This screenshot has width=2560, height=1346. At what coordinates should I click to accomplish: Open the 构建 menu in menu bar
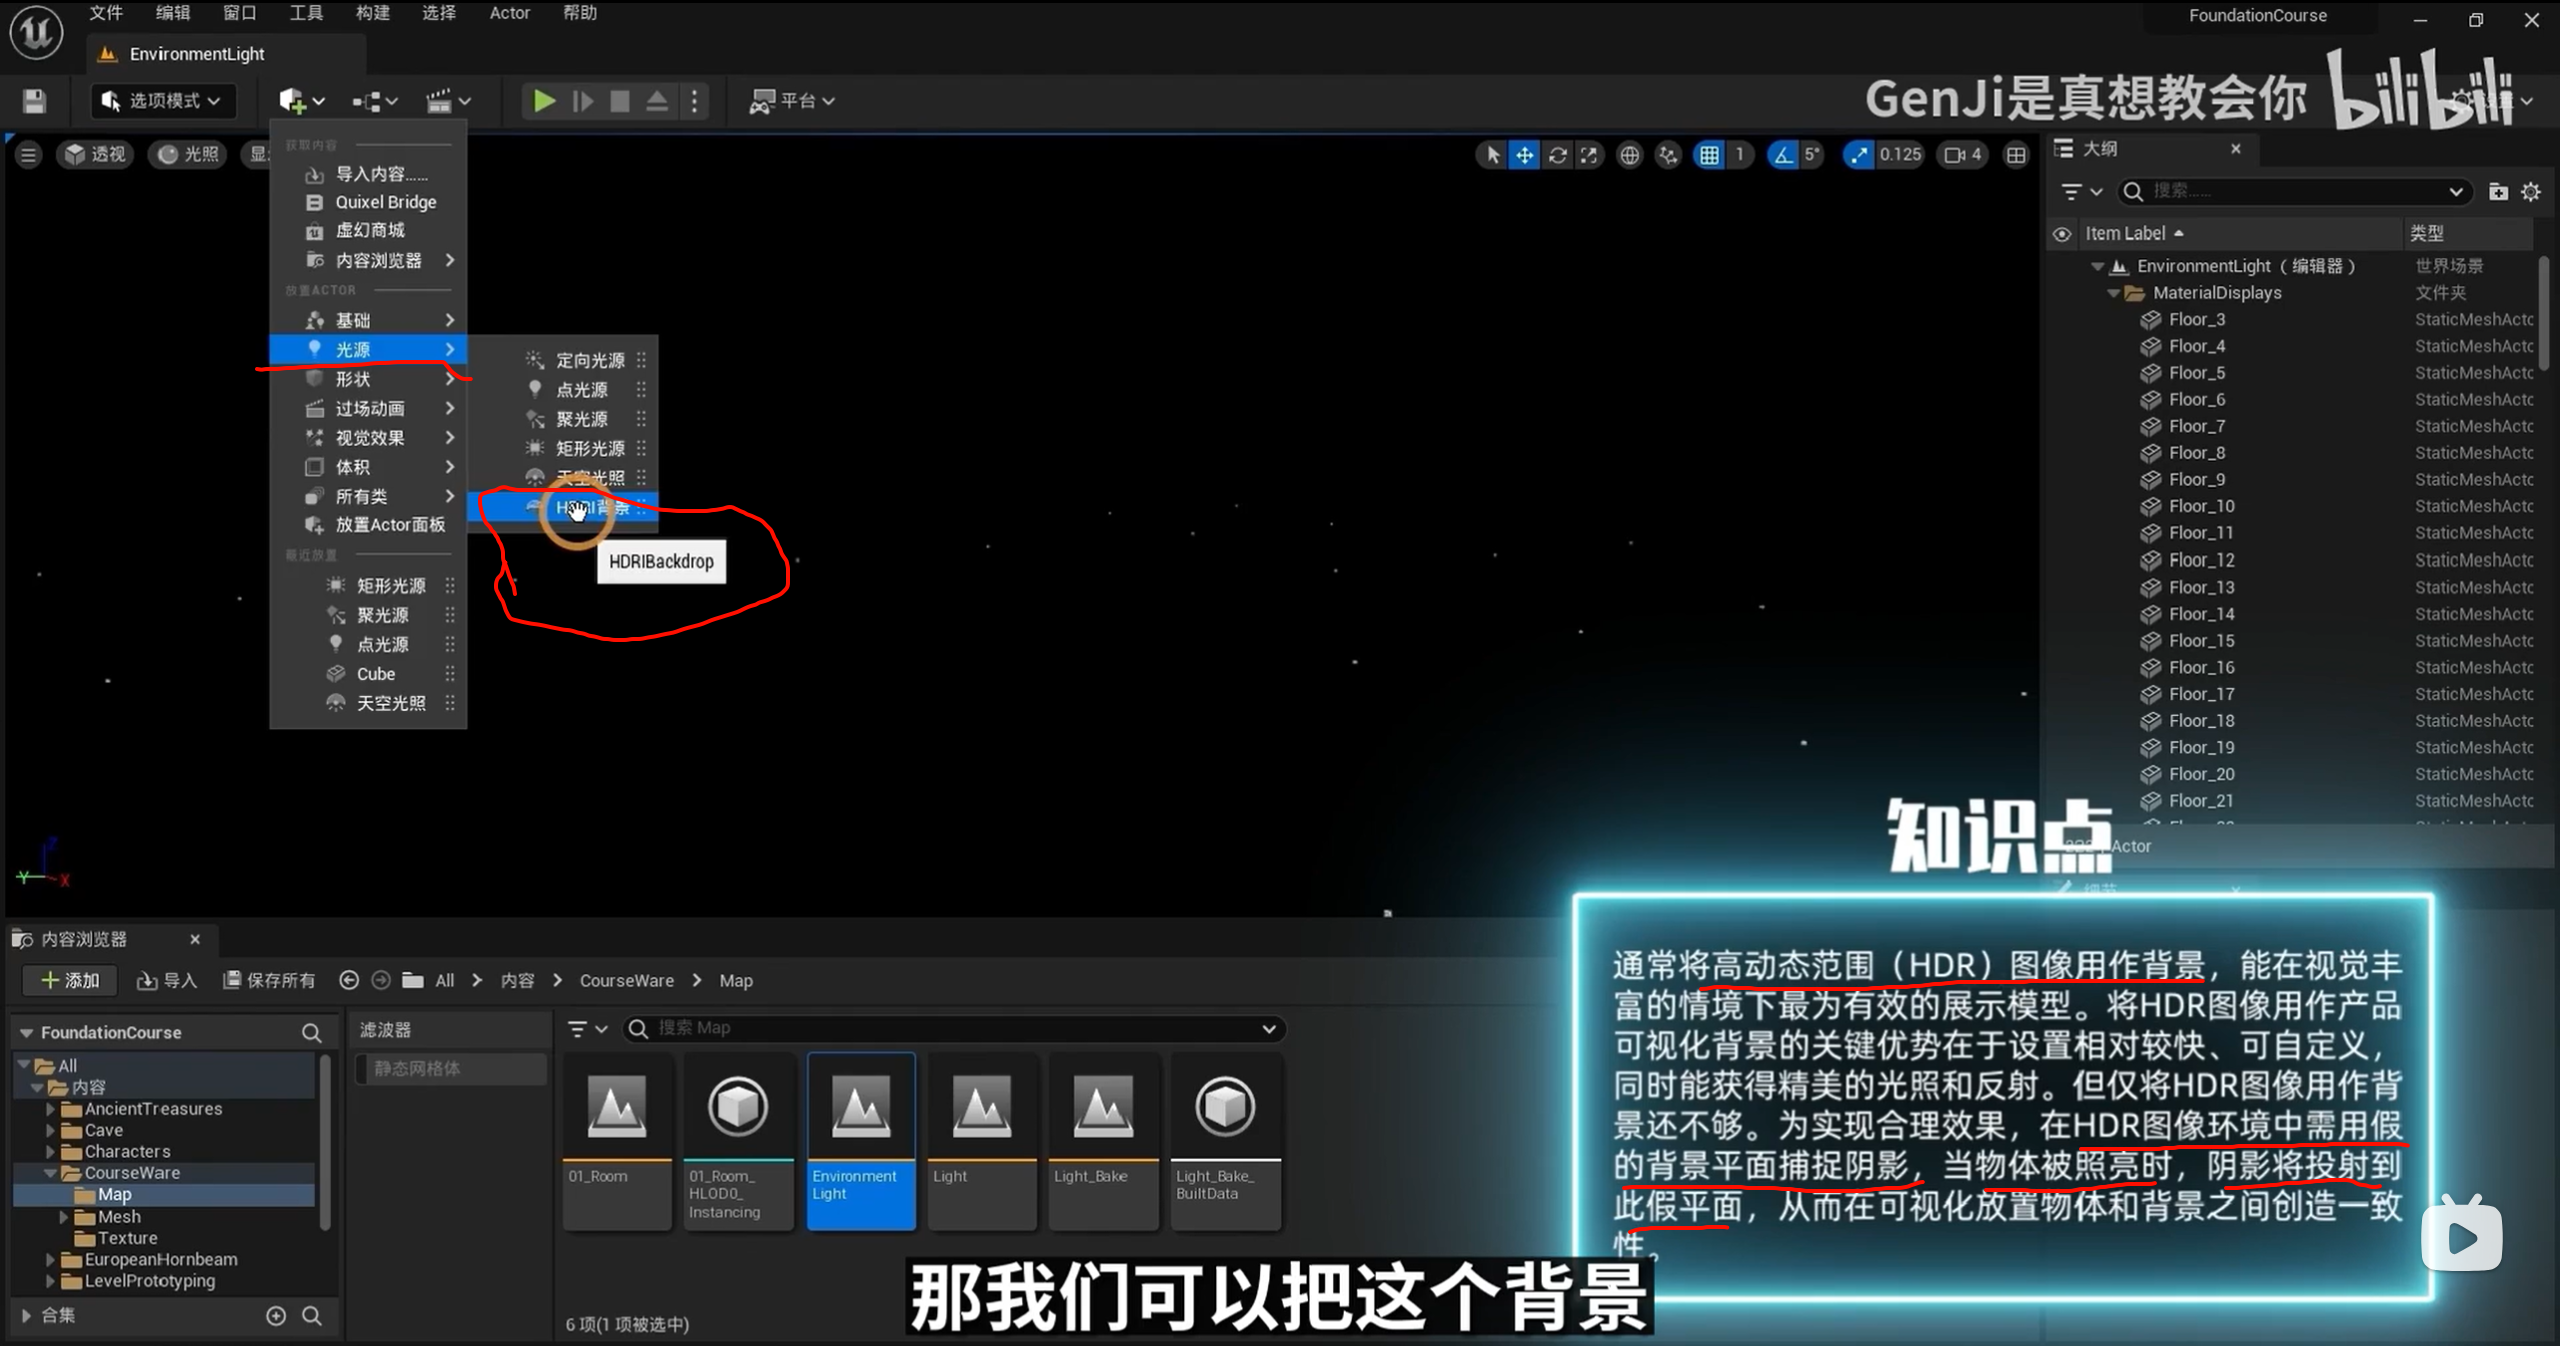click(x=372, y=13)
